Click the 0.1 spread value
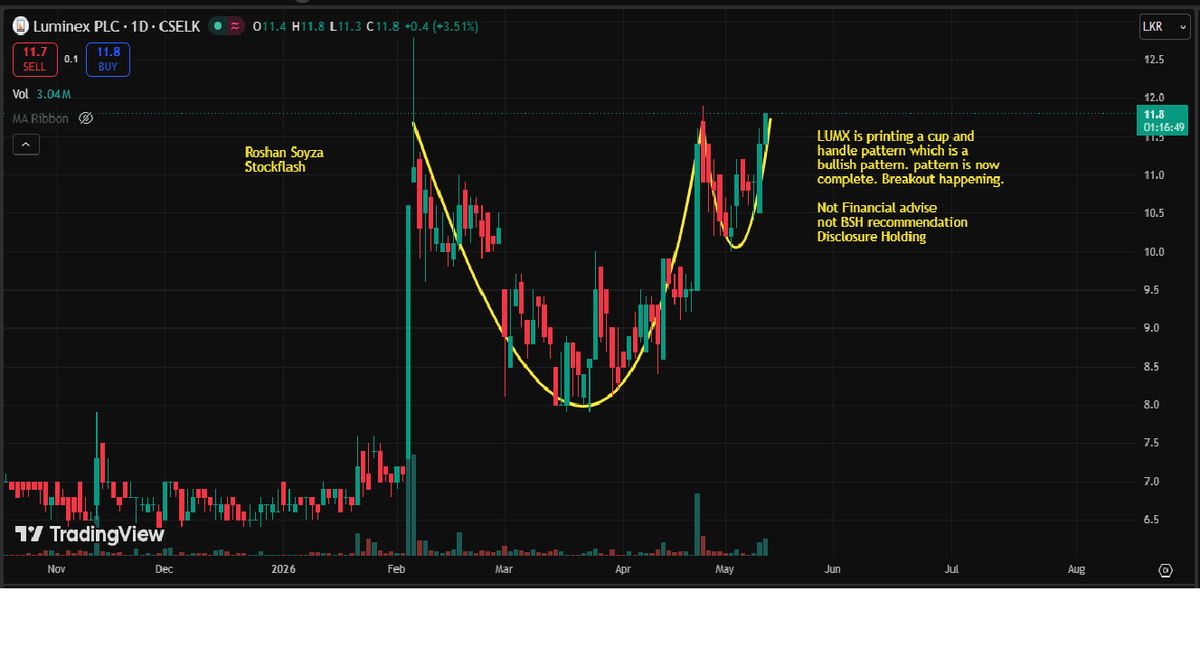 coord(71,59)
